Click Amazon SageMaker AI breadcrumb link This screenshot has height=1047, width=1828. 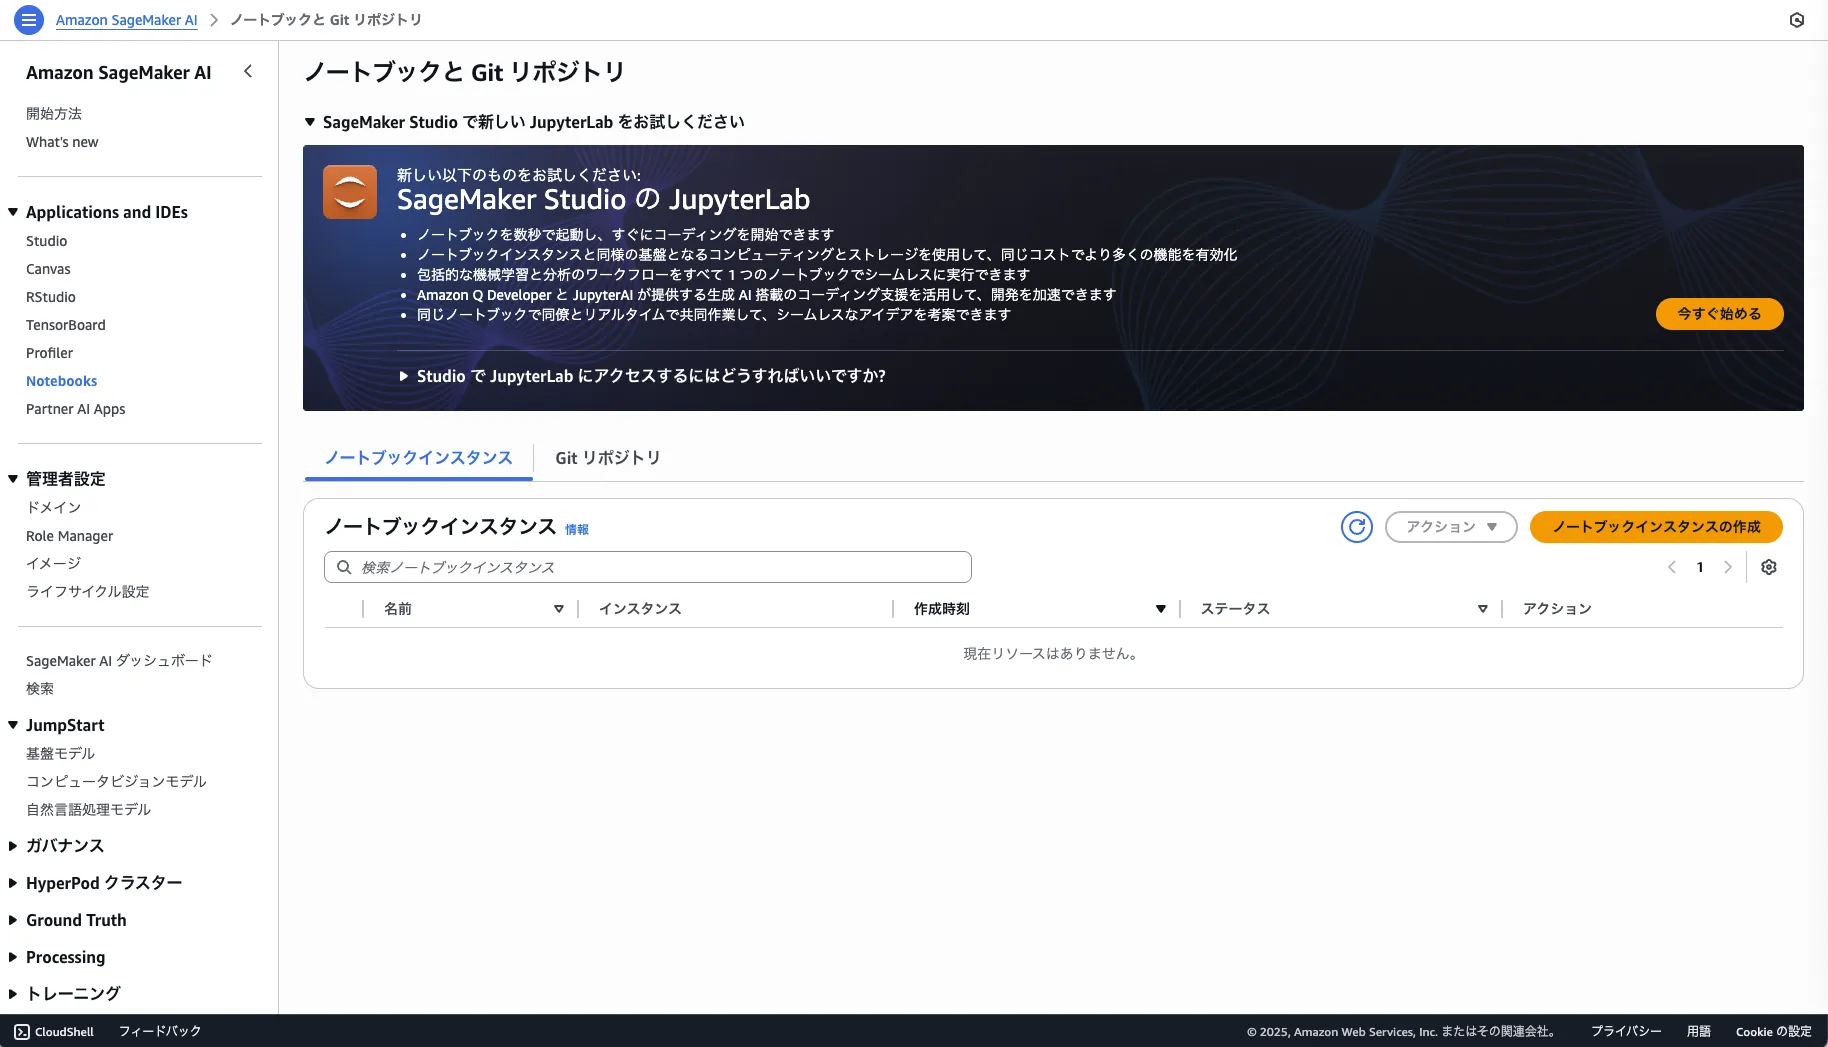127,20
